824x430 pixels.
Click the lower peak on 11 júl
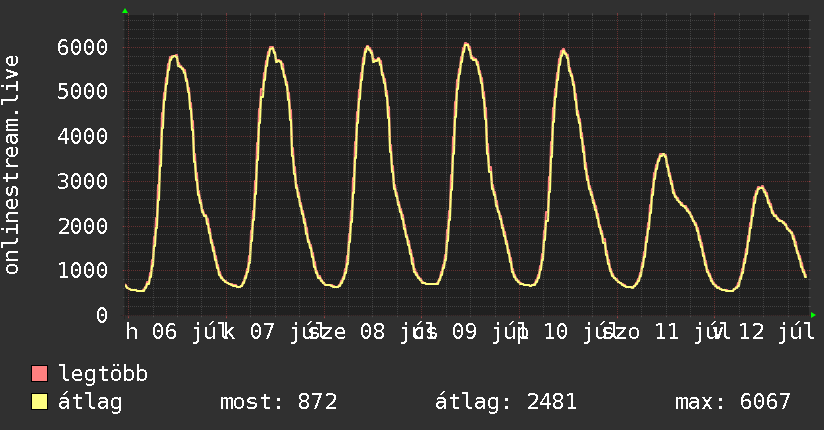point(662,154)
